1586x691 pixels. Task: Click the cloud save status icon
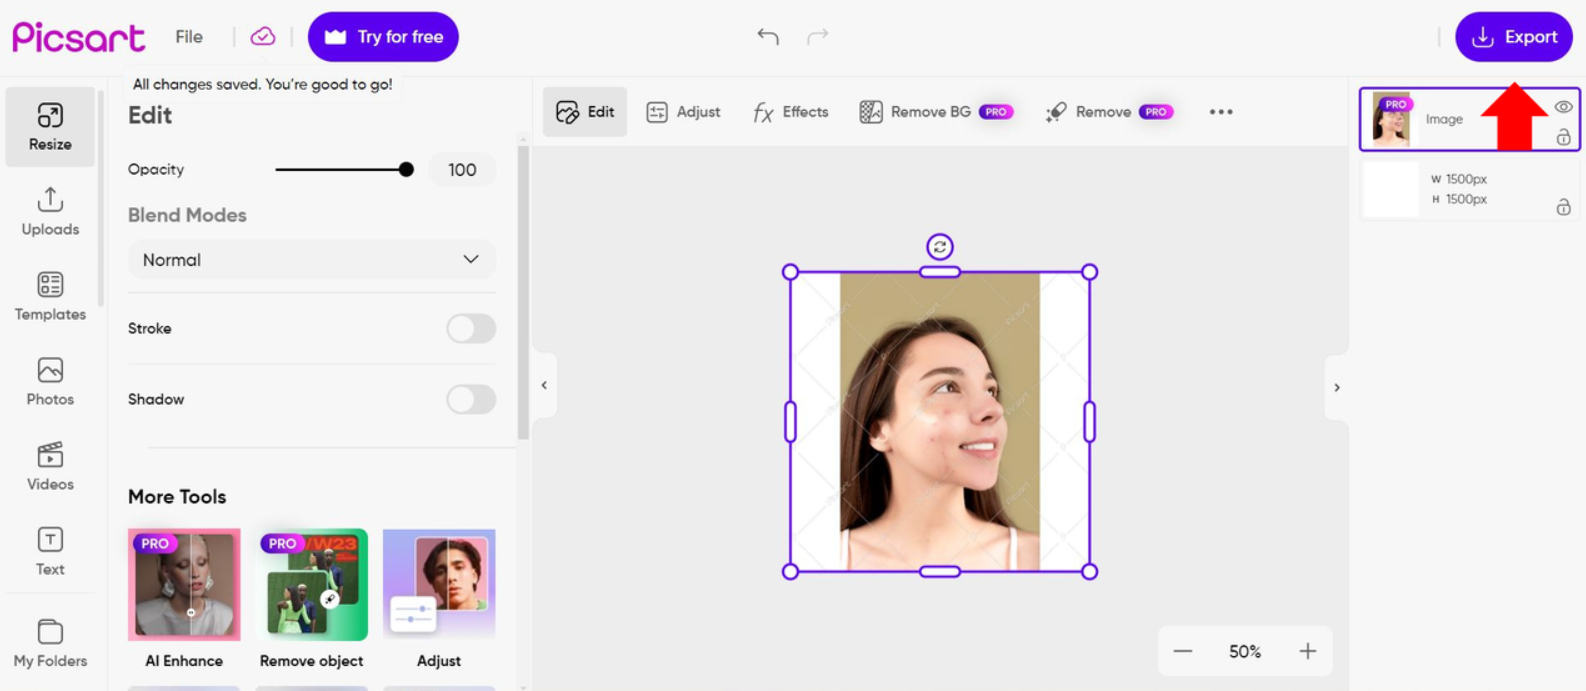(x=263, y=37)
